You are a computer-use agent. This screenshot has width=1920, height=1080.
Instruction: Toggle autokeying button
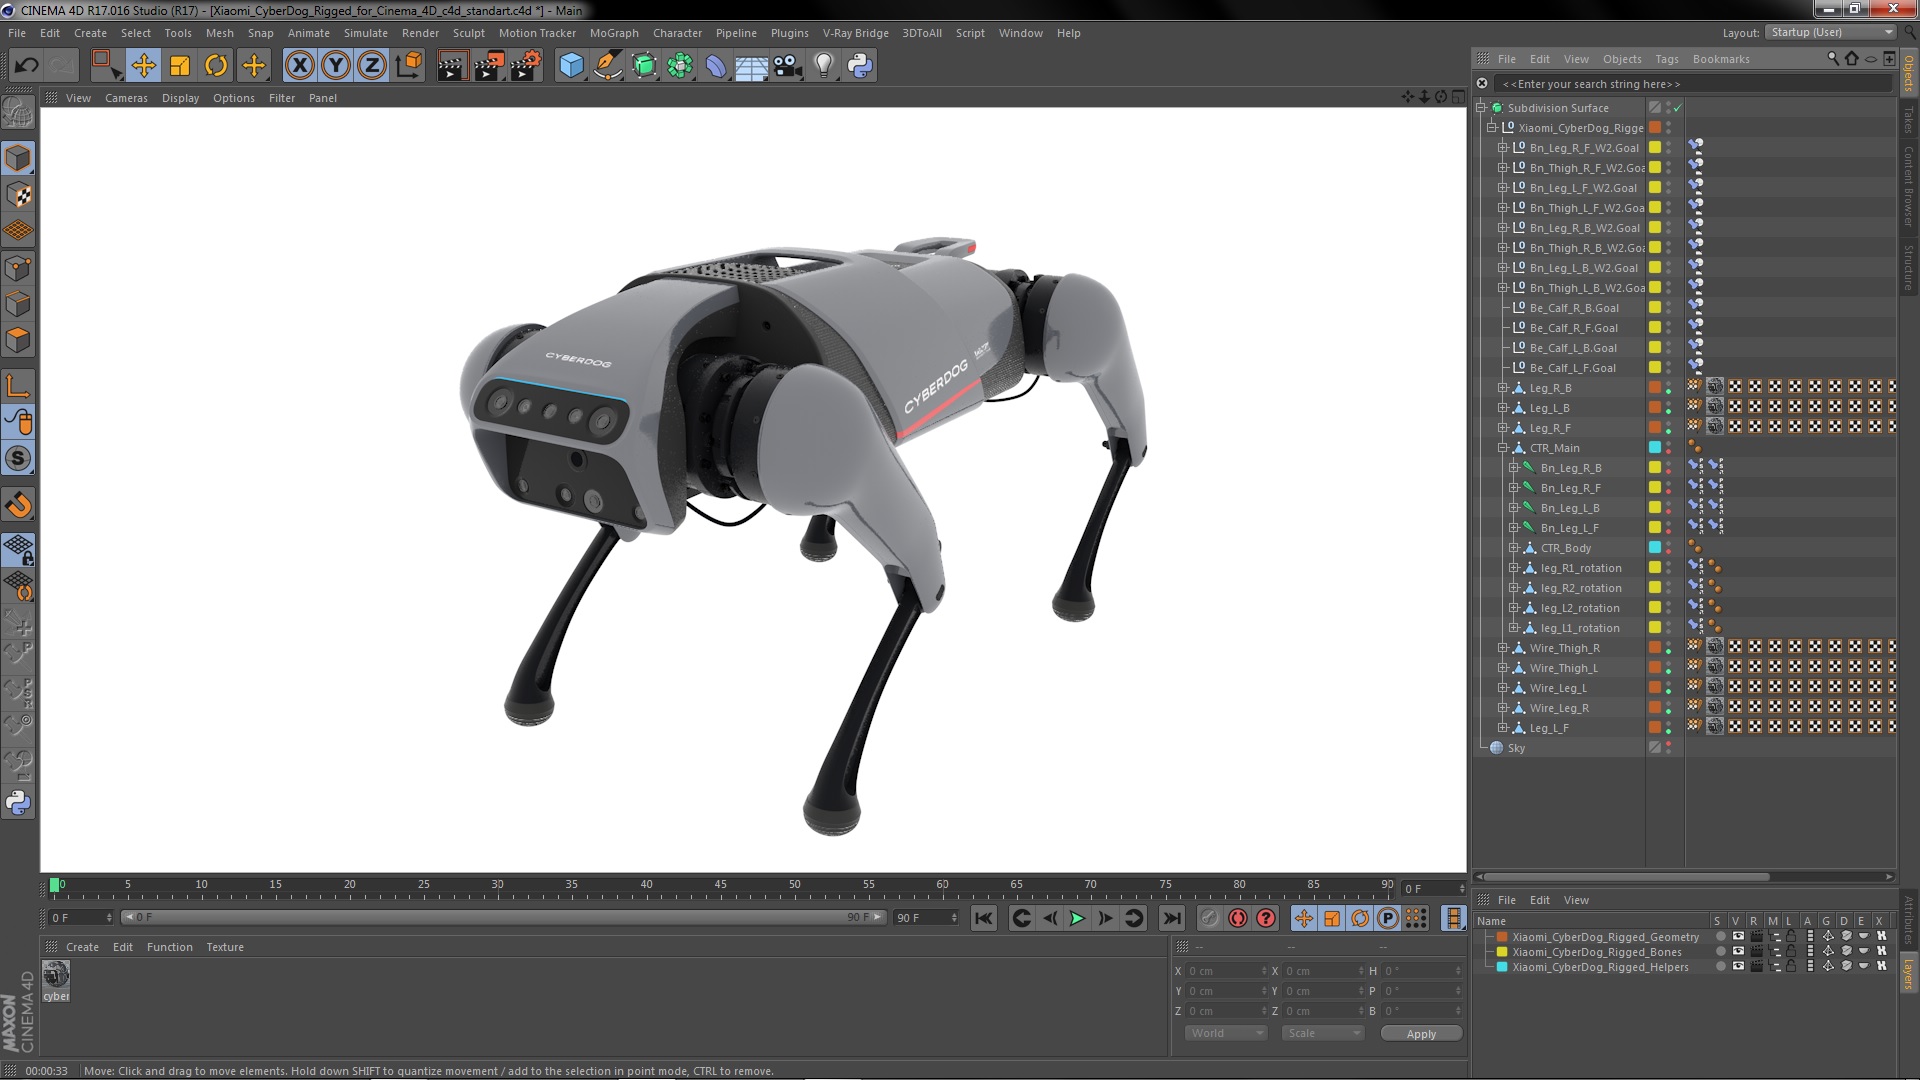pyautogui.click(x=1238, y=918)
